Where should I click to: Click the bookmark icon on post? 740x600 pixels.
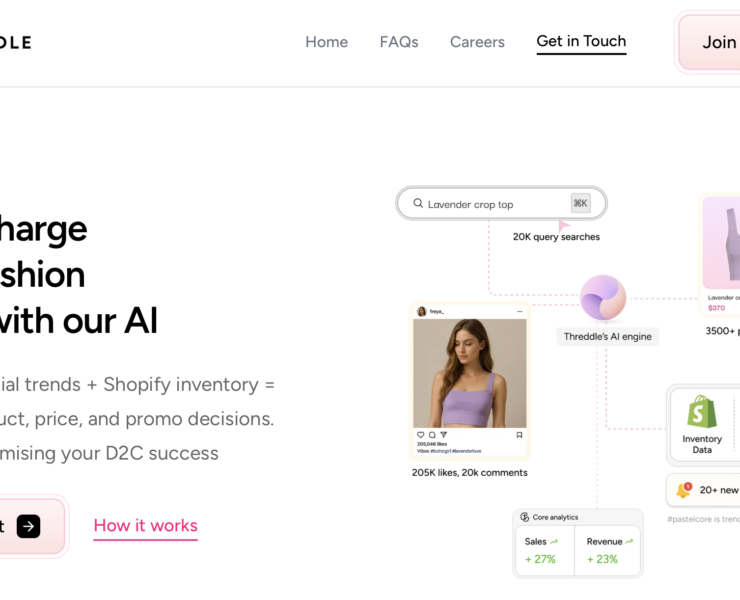[x=519, y=435]
